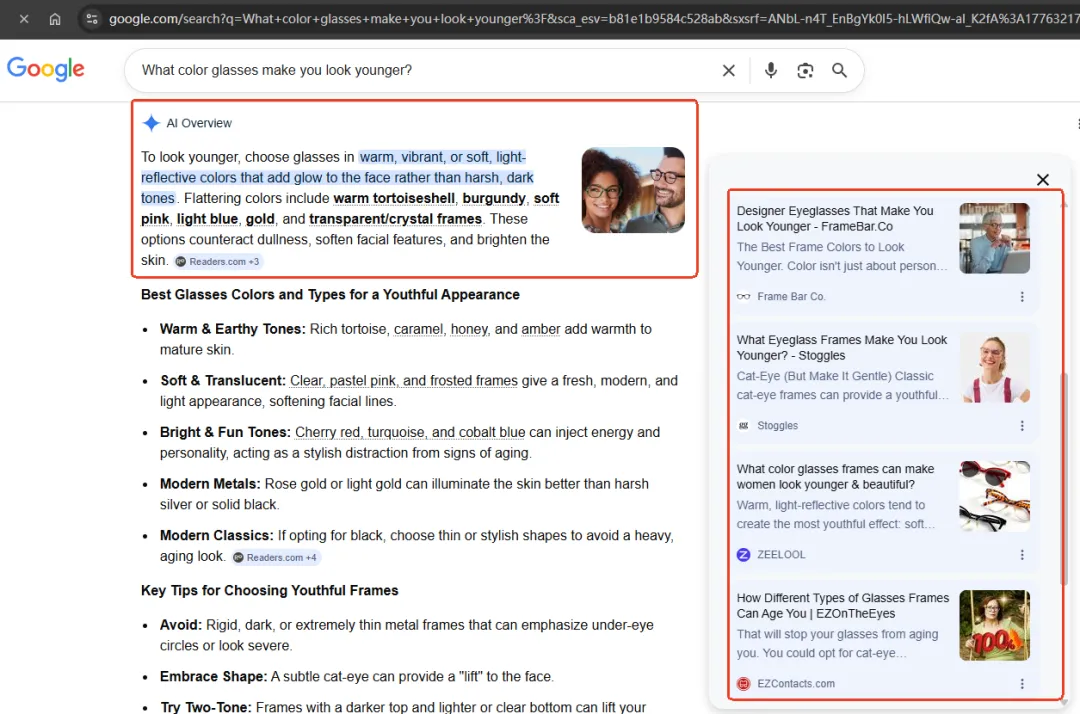Click the gold linked term

(260, 219)
